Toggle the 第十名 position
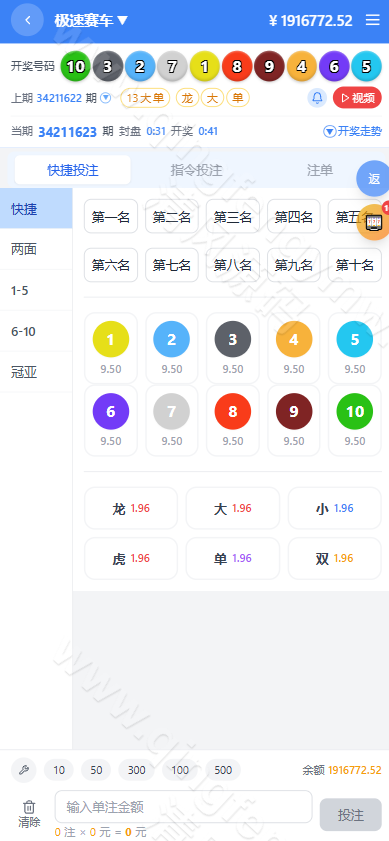Screen dimensions: 389x841 point(355,265)
